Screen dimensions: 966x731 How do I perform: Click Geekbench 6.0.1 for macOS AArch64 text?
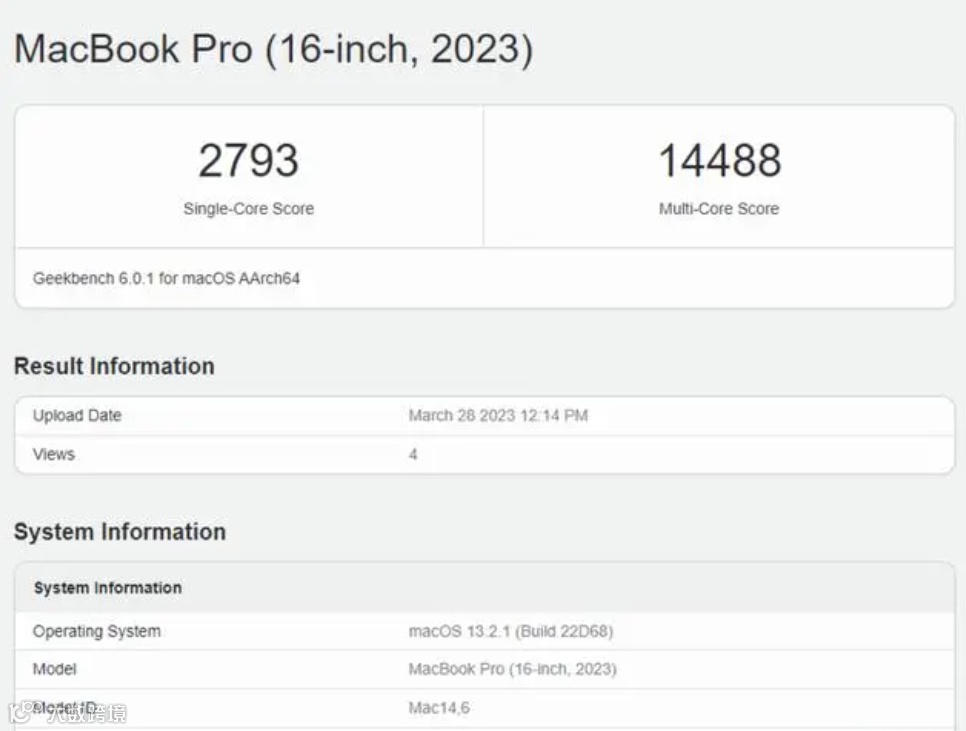[166, 278]
